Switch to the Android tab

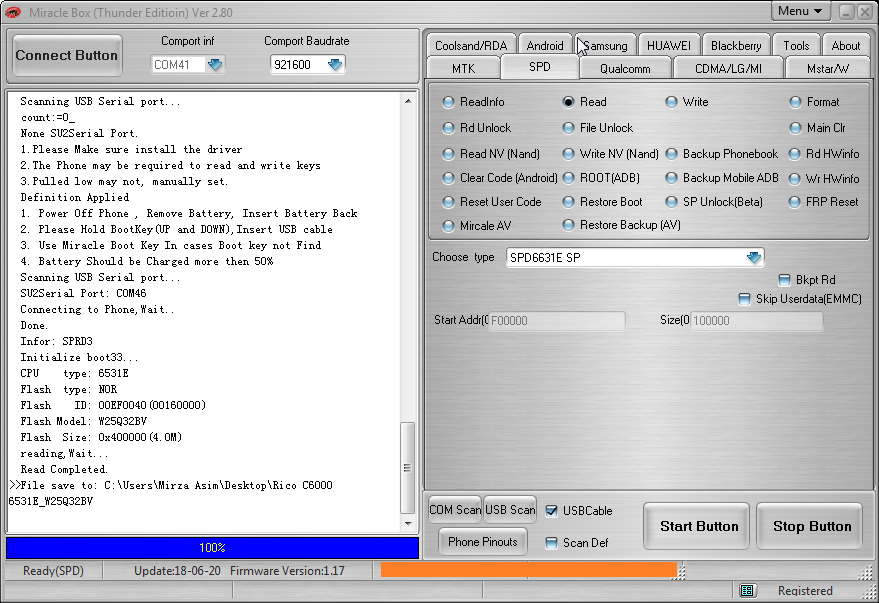click(544, 45)
